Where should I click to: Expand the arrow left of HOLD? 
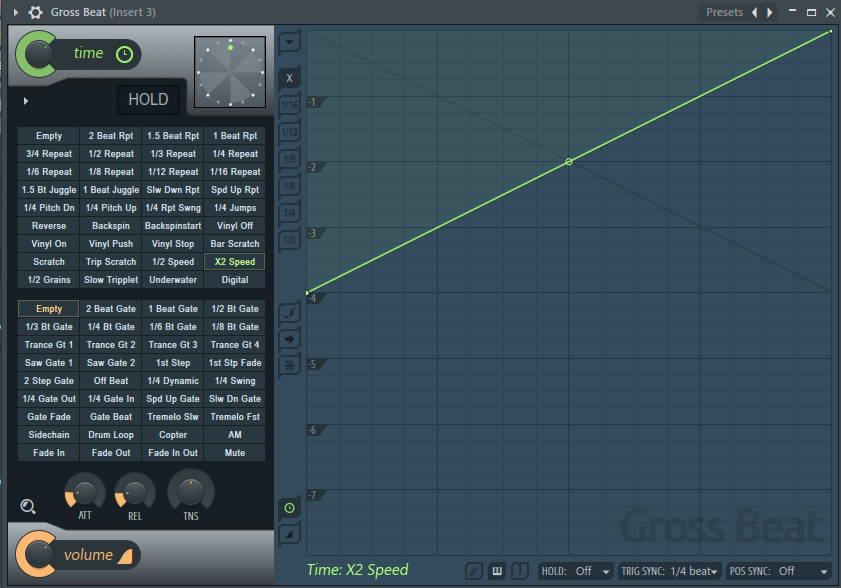(26, 101)
